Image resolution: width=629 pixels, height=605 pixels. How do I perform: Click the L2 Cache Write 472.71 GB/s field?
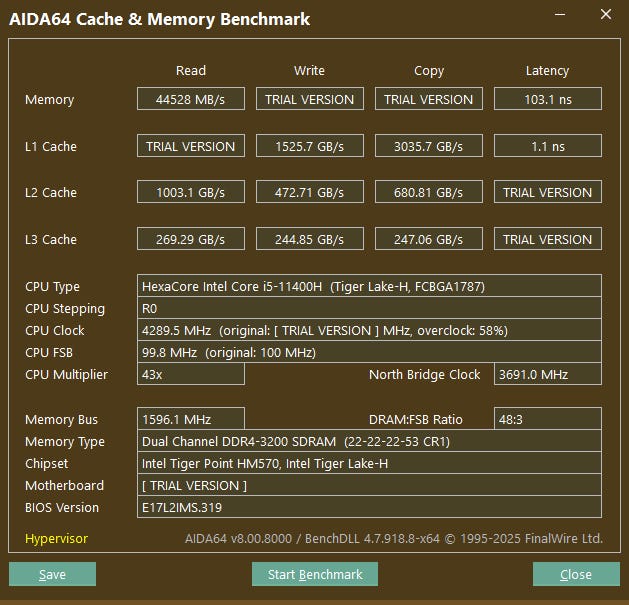pyautogui.click(x=310, y=192)
